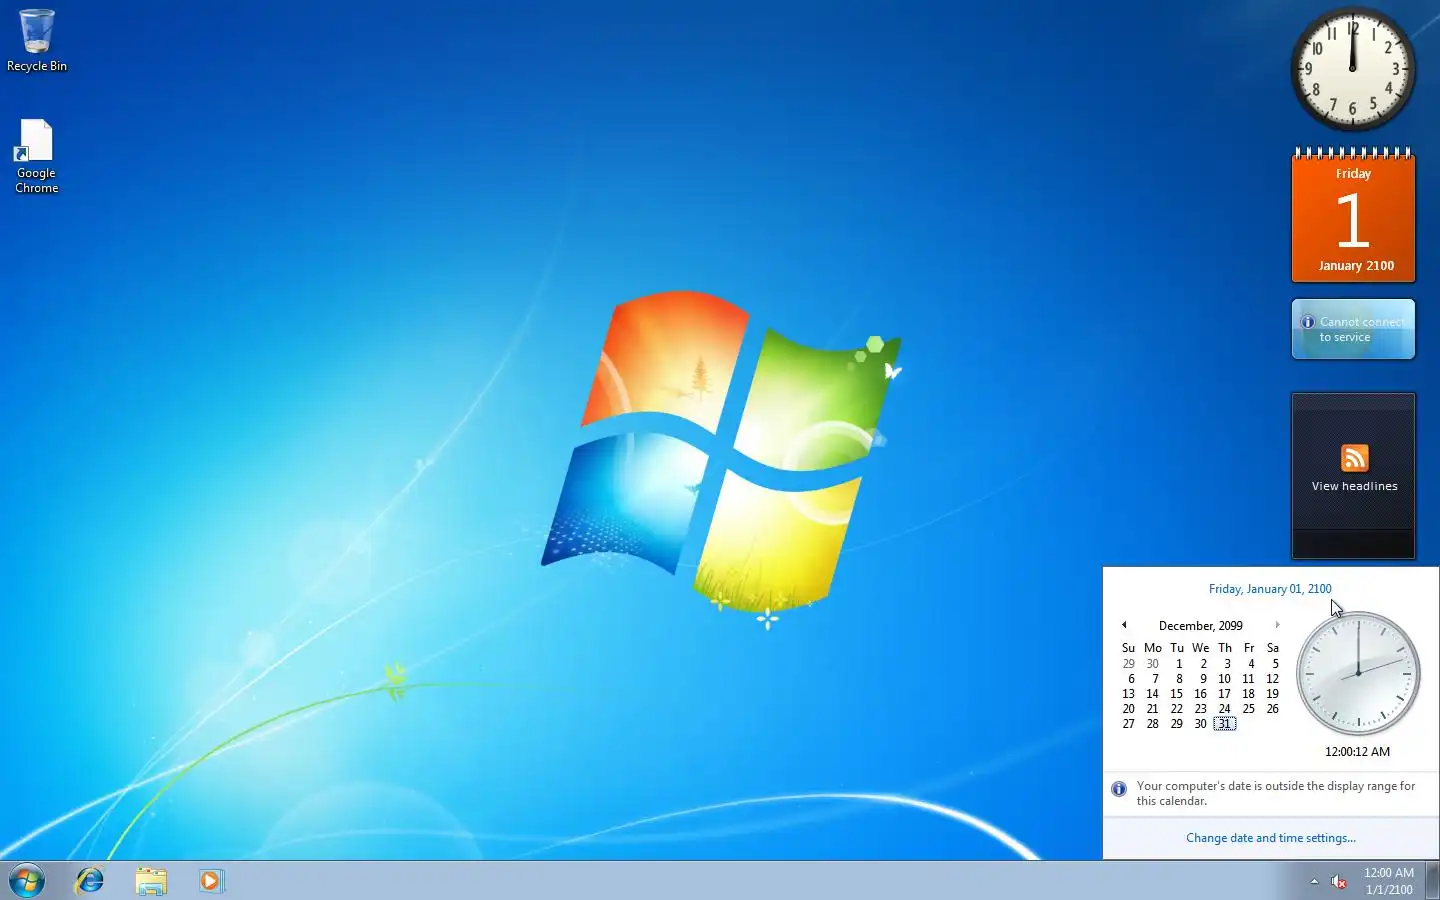Select December 19 in the calendar
This screenshot has height=900, width=1440.
click(x=1272, y=694)
